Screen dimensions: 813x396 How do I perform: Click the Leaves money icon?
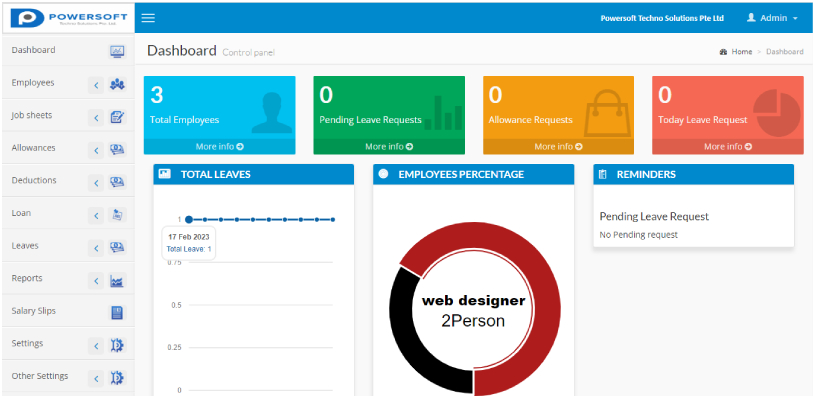point(117,247)
